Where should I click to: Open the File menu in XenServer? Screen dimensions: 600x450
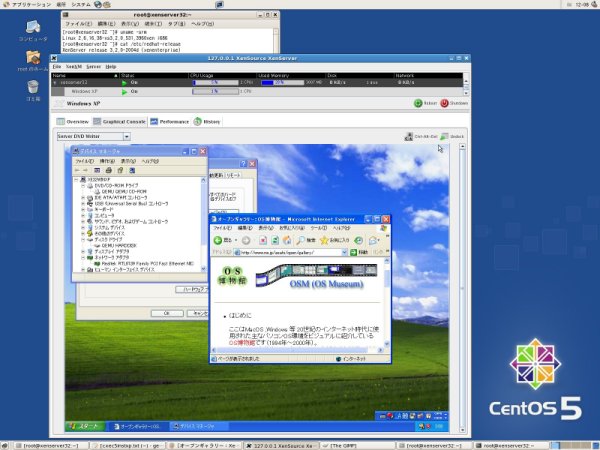[x=57, y=67]
